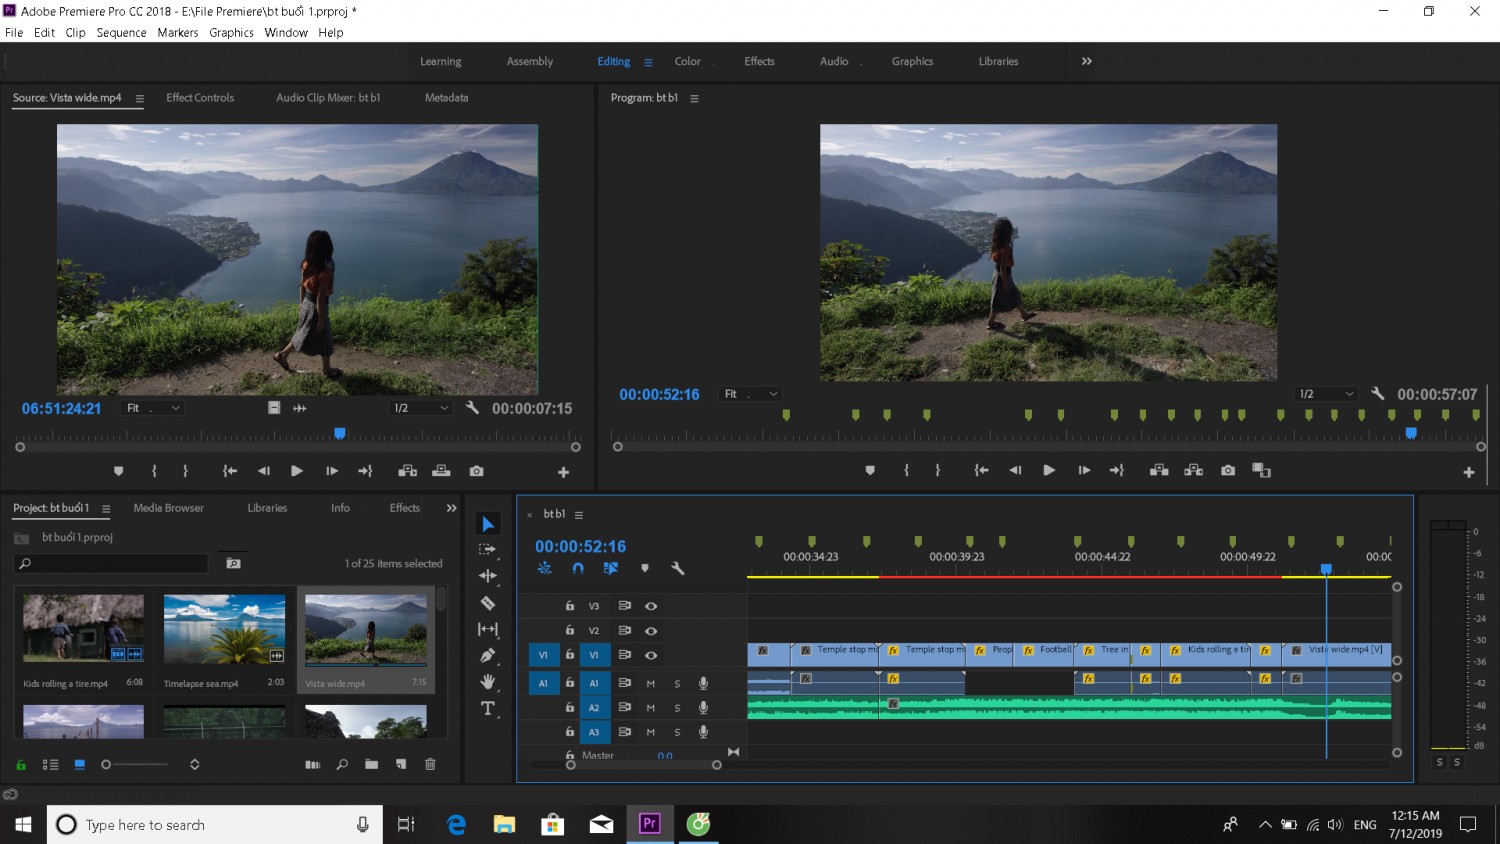Select the Razor tool
The height and width of the screenshot is (844, 1500).
[x=488, y=603]
